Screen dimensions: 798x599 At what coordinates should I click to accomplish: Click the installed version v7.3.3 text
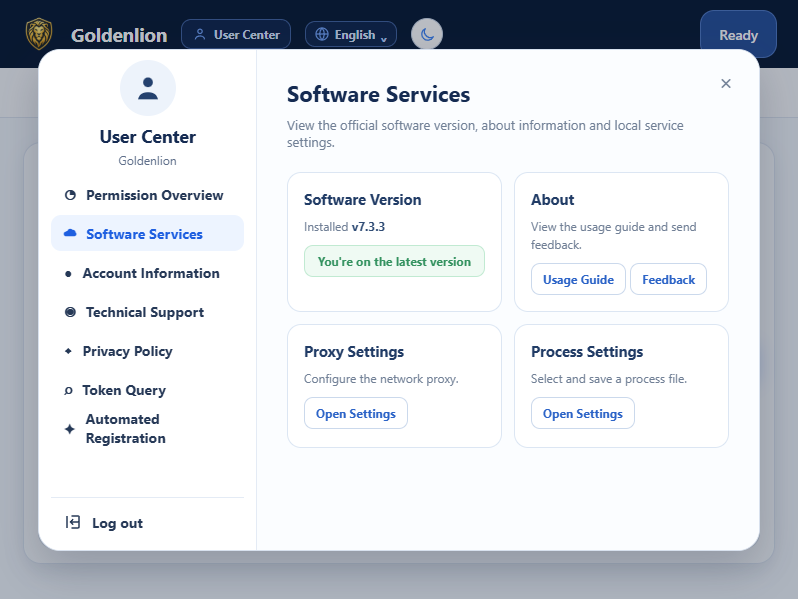click(x=368, y=227)
